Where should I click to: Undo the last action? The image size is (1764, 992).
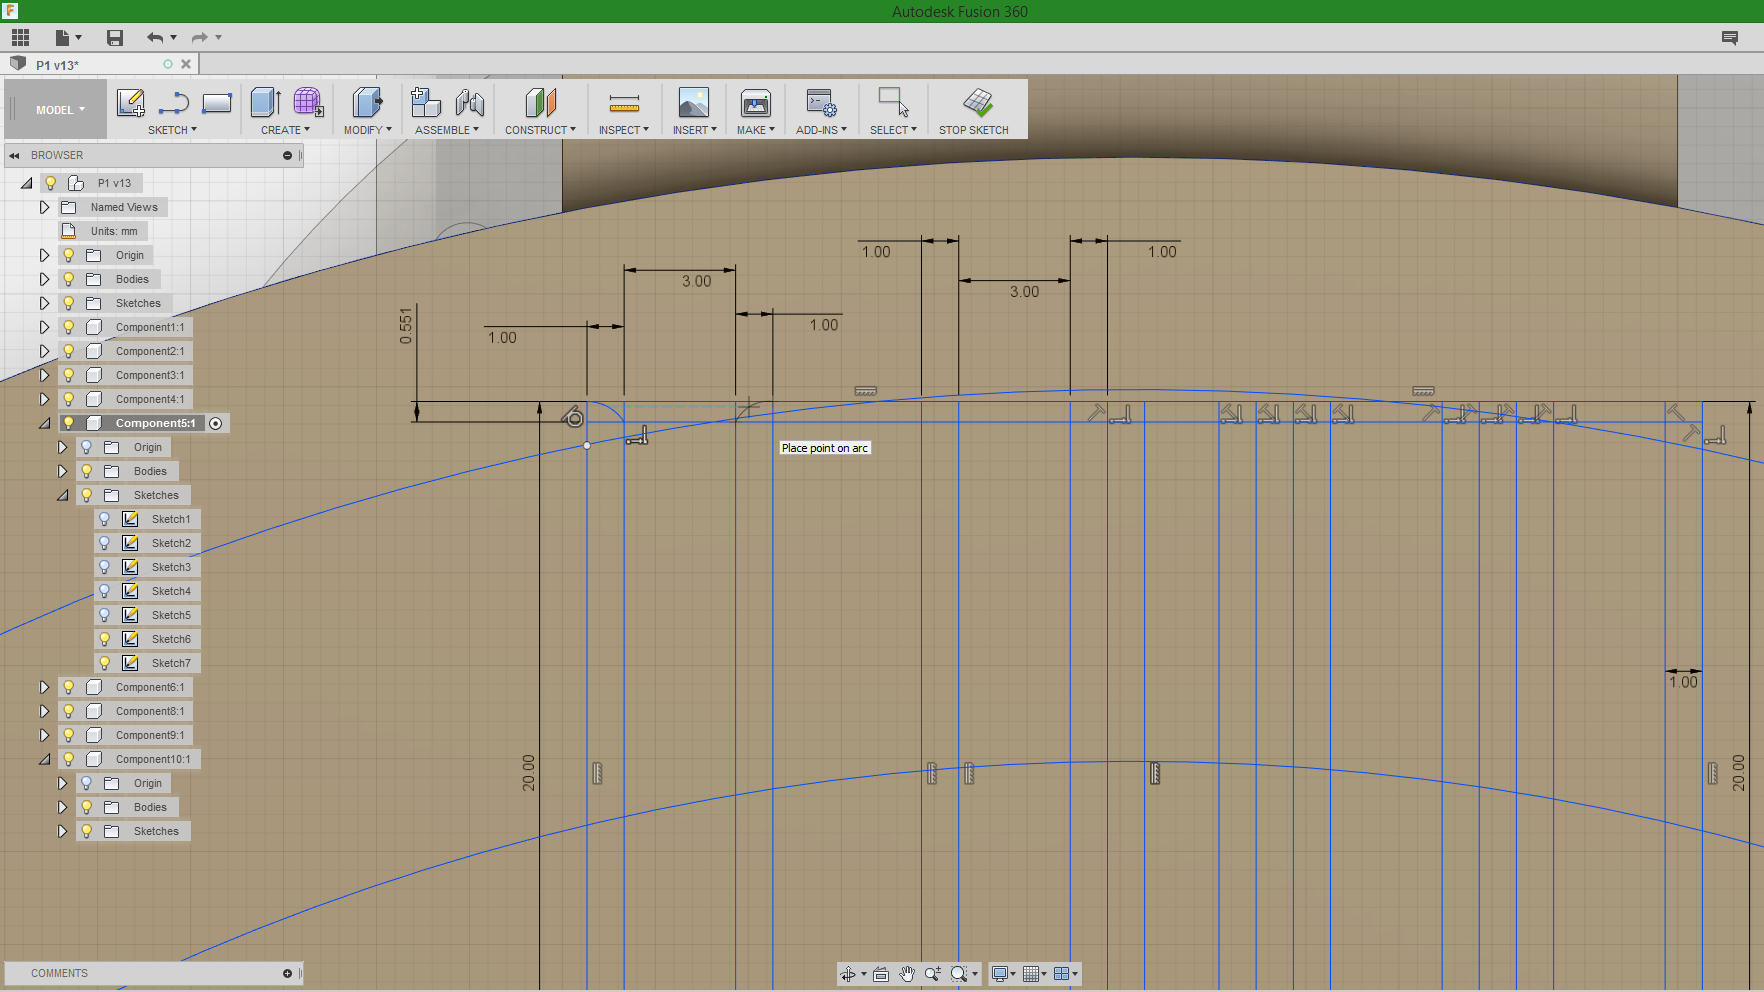pyautogui.click(x=155, y=38)
